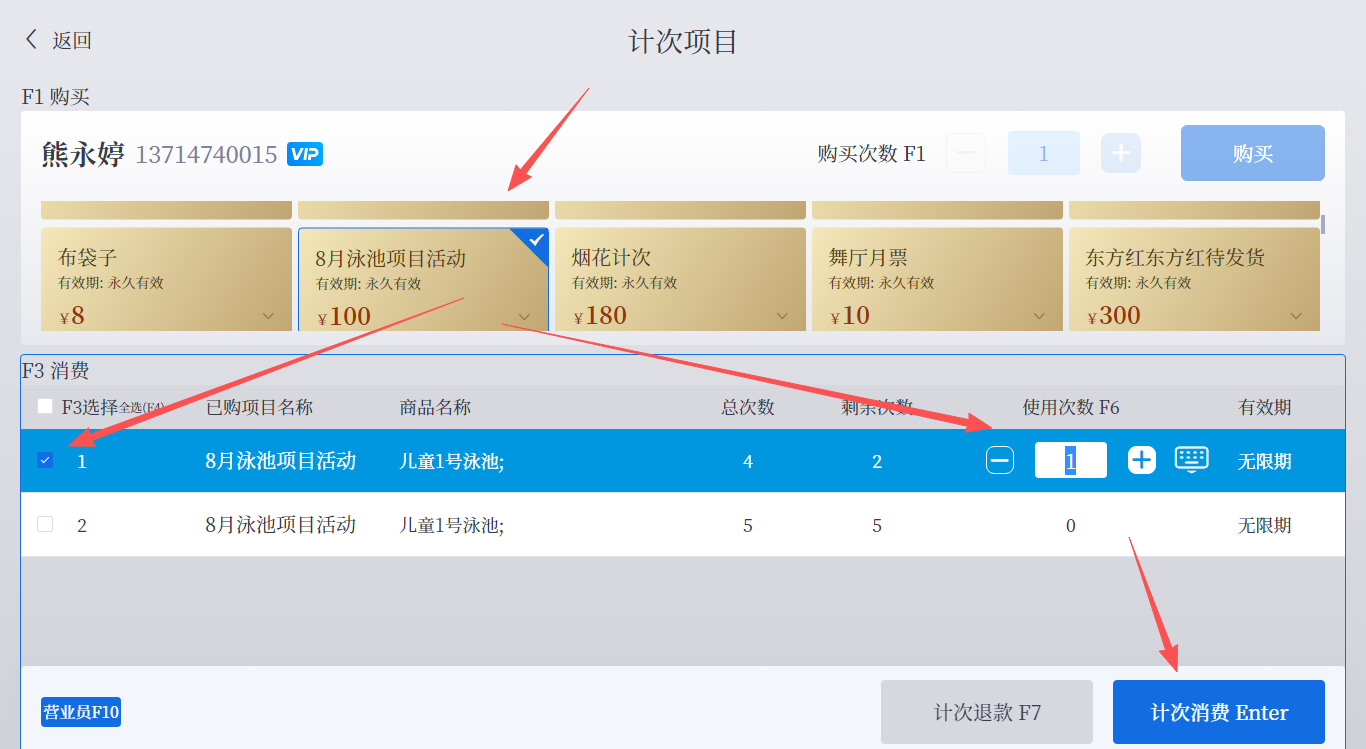
Task: Click the 计次消费 Enter button
Action: [1219, 712]
